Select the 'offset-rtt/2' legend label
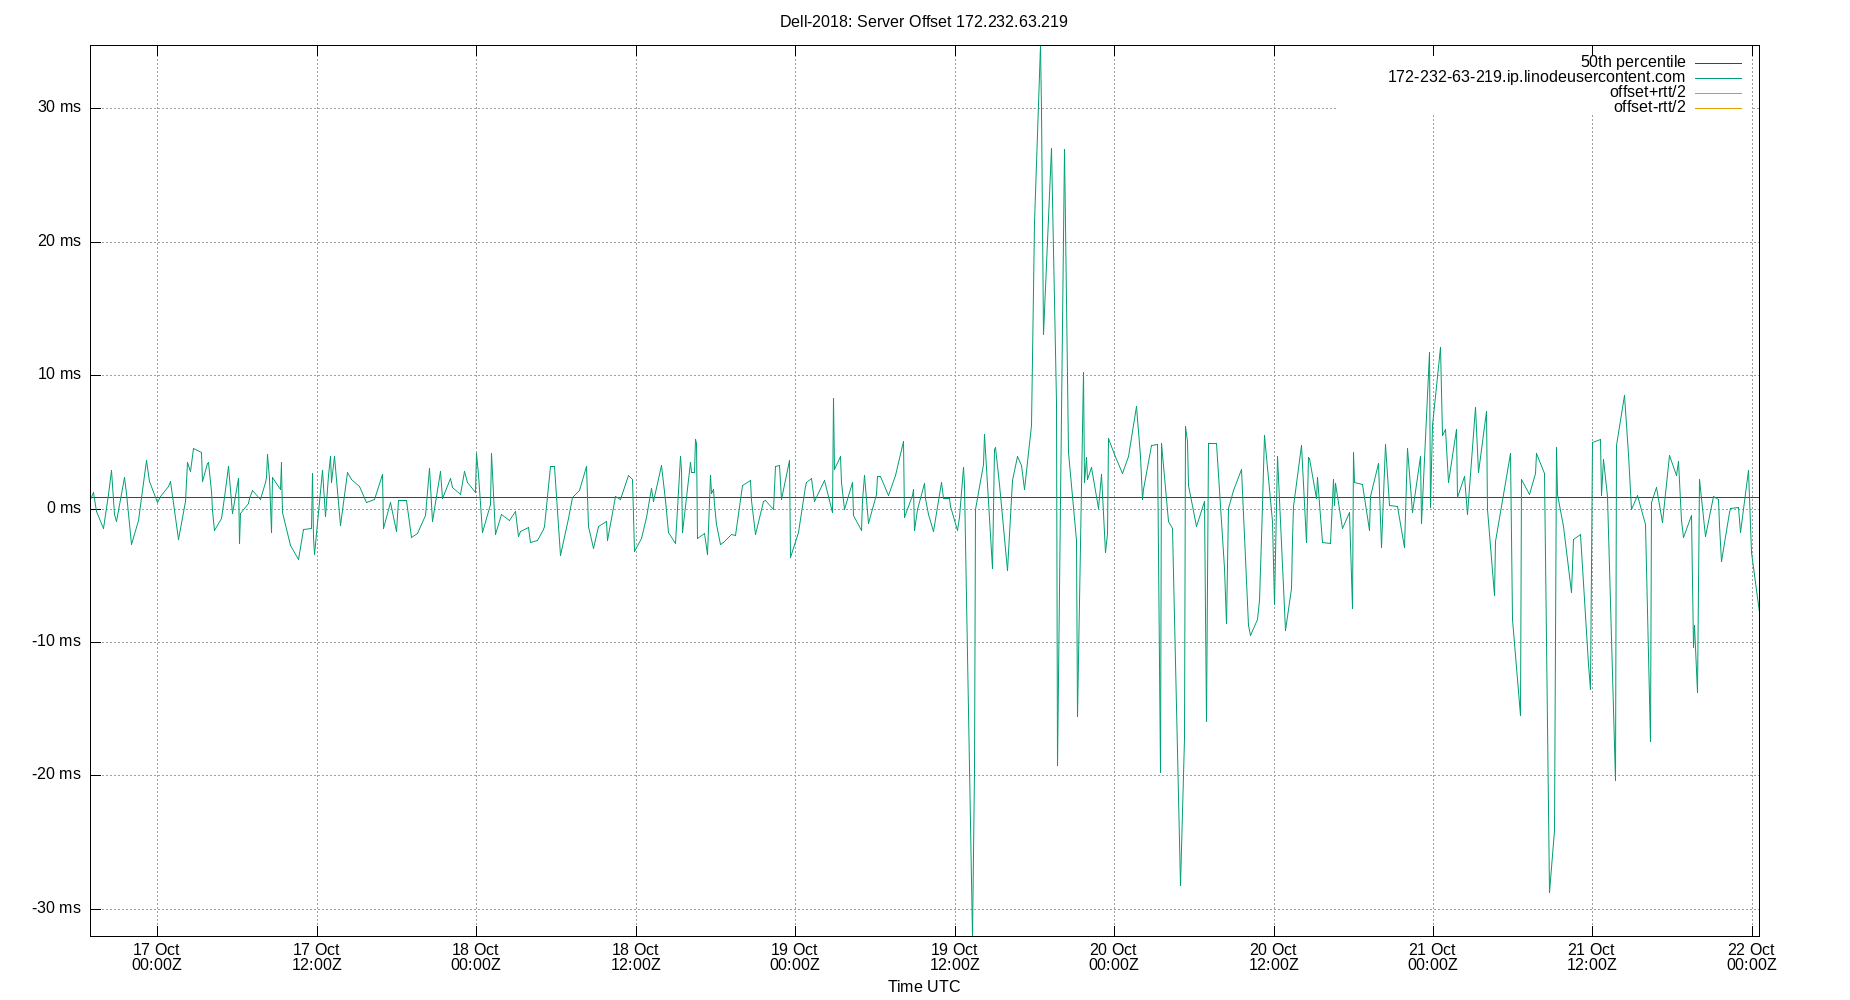 (1649, 107)
